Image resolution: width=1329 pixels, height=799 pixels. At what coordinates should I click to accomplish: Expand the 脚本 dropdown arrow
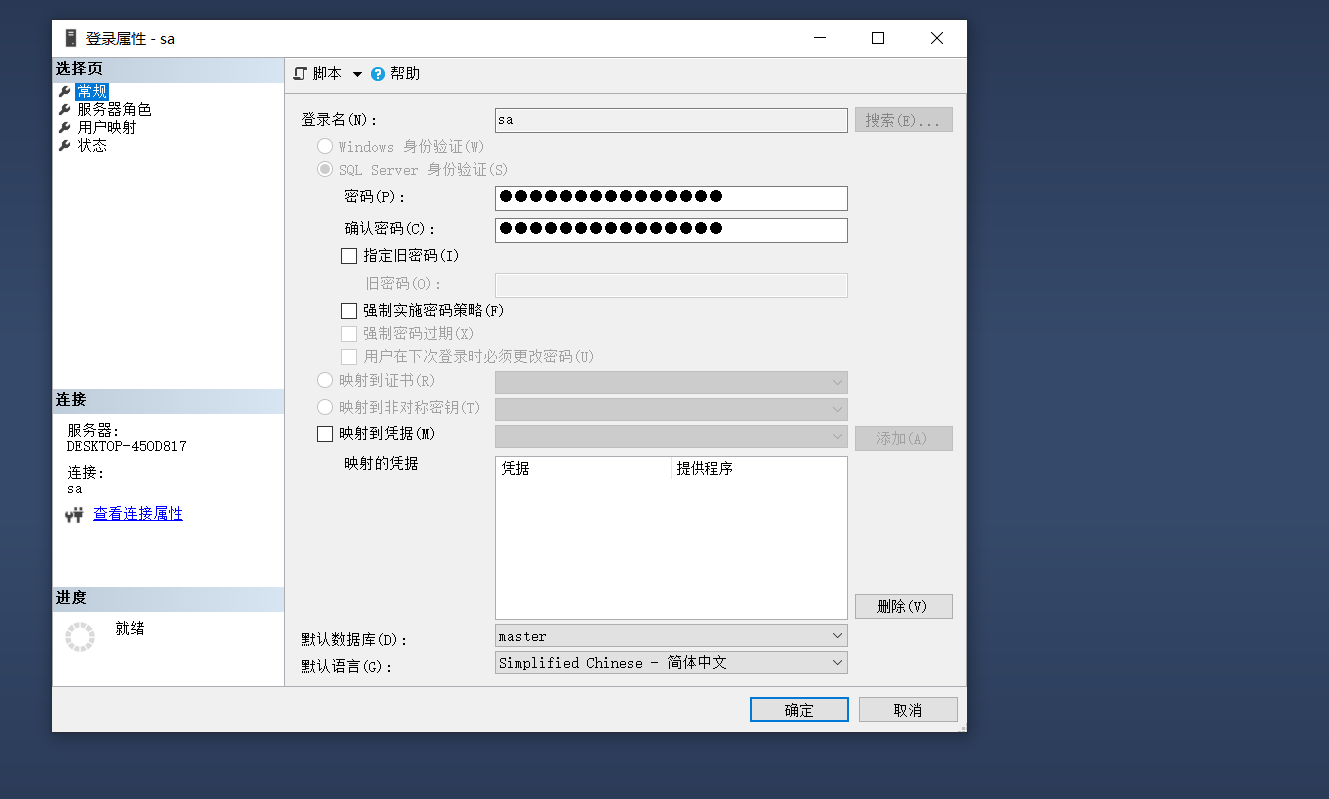pyautogui.click(x=357, y=73)
